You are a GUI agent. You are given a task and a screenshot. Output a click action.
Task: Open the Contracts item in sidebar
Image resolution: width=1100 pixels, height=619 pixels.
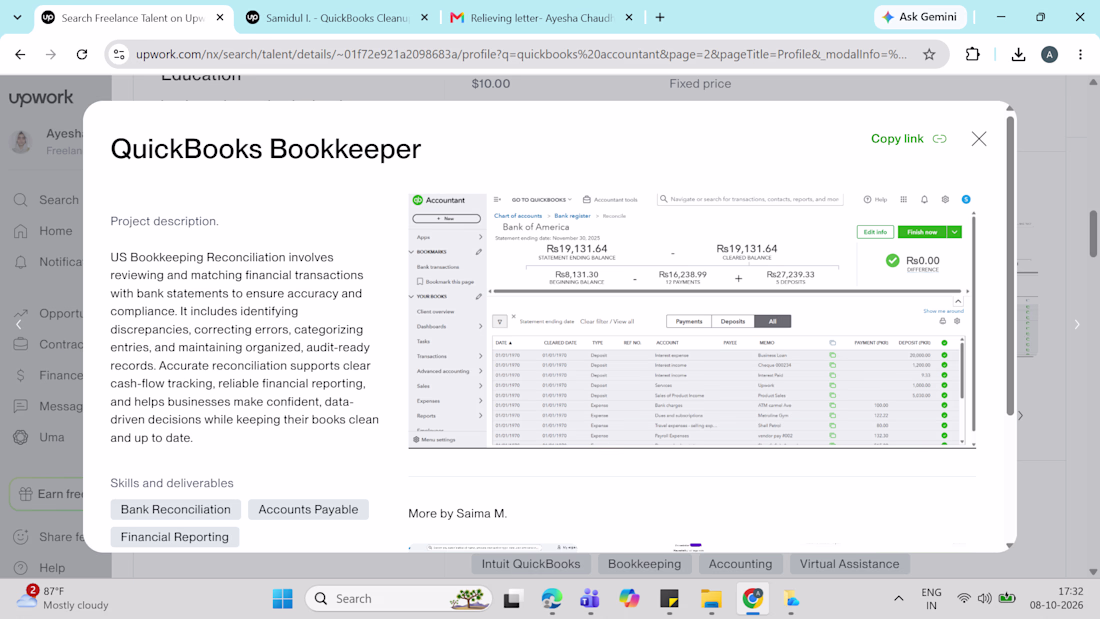click(x=48, y=345)
